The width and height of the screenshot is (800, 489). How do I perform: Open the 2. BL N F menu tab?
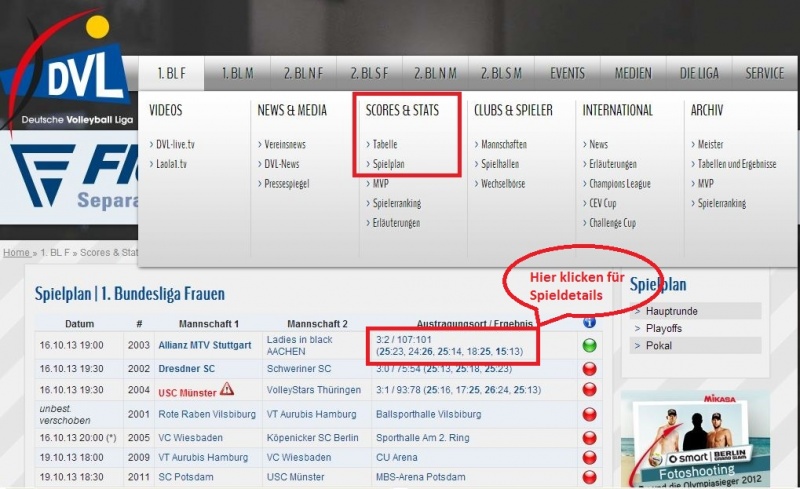pos(304,73)
